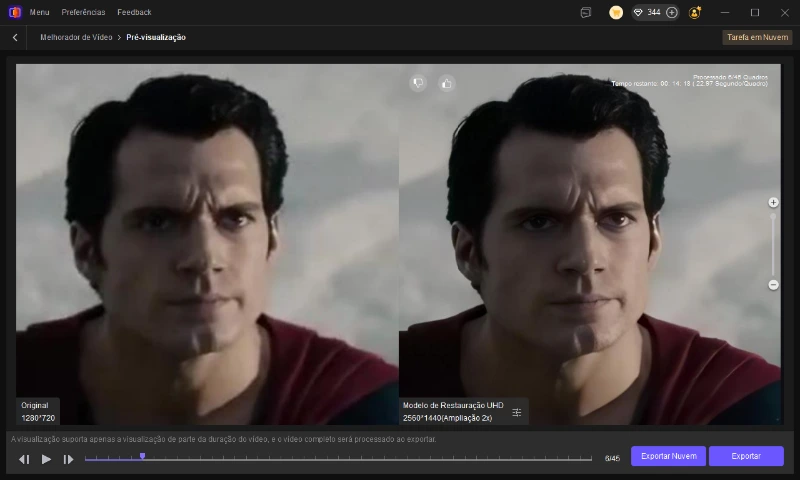The width and height of the screenshot is (800, 480).
Task: Play the preview video
Action: click(46, 459)
